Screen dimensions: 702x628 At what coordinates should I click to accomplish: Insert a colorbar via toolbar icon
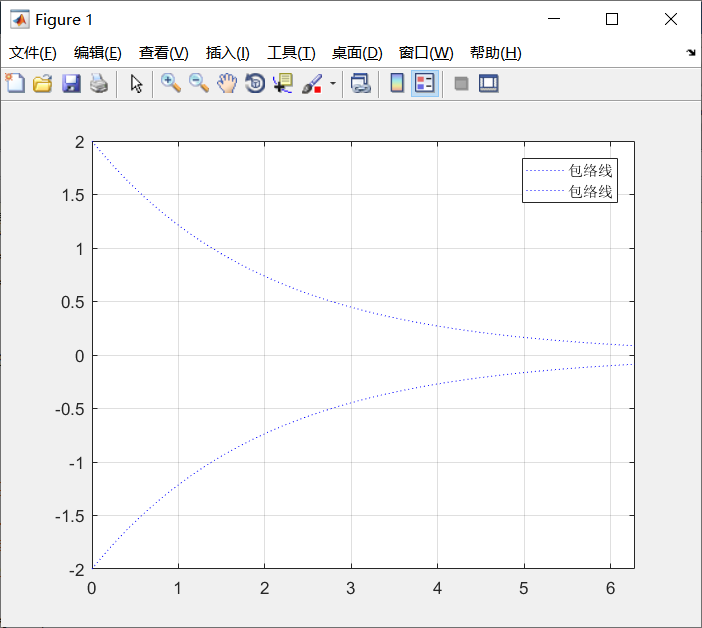(x=397, y=84)
